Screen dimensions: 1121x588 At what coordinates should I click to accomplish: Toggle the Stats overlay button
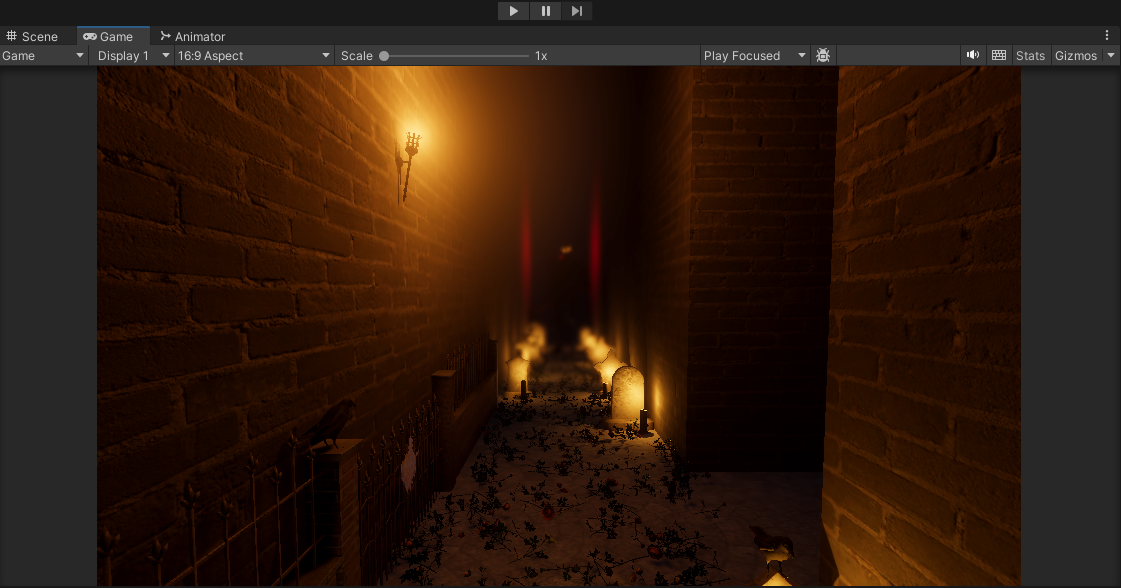pyautogui.click(x=1030, y=56)
